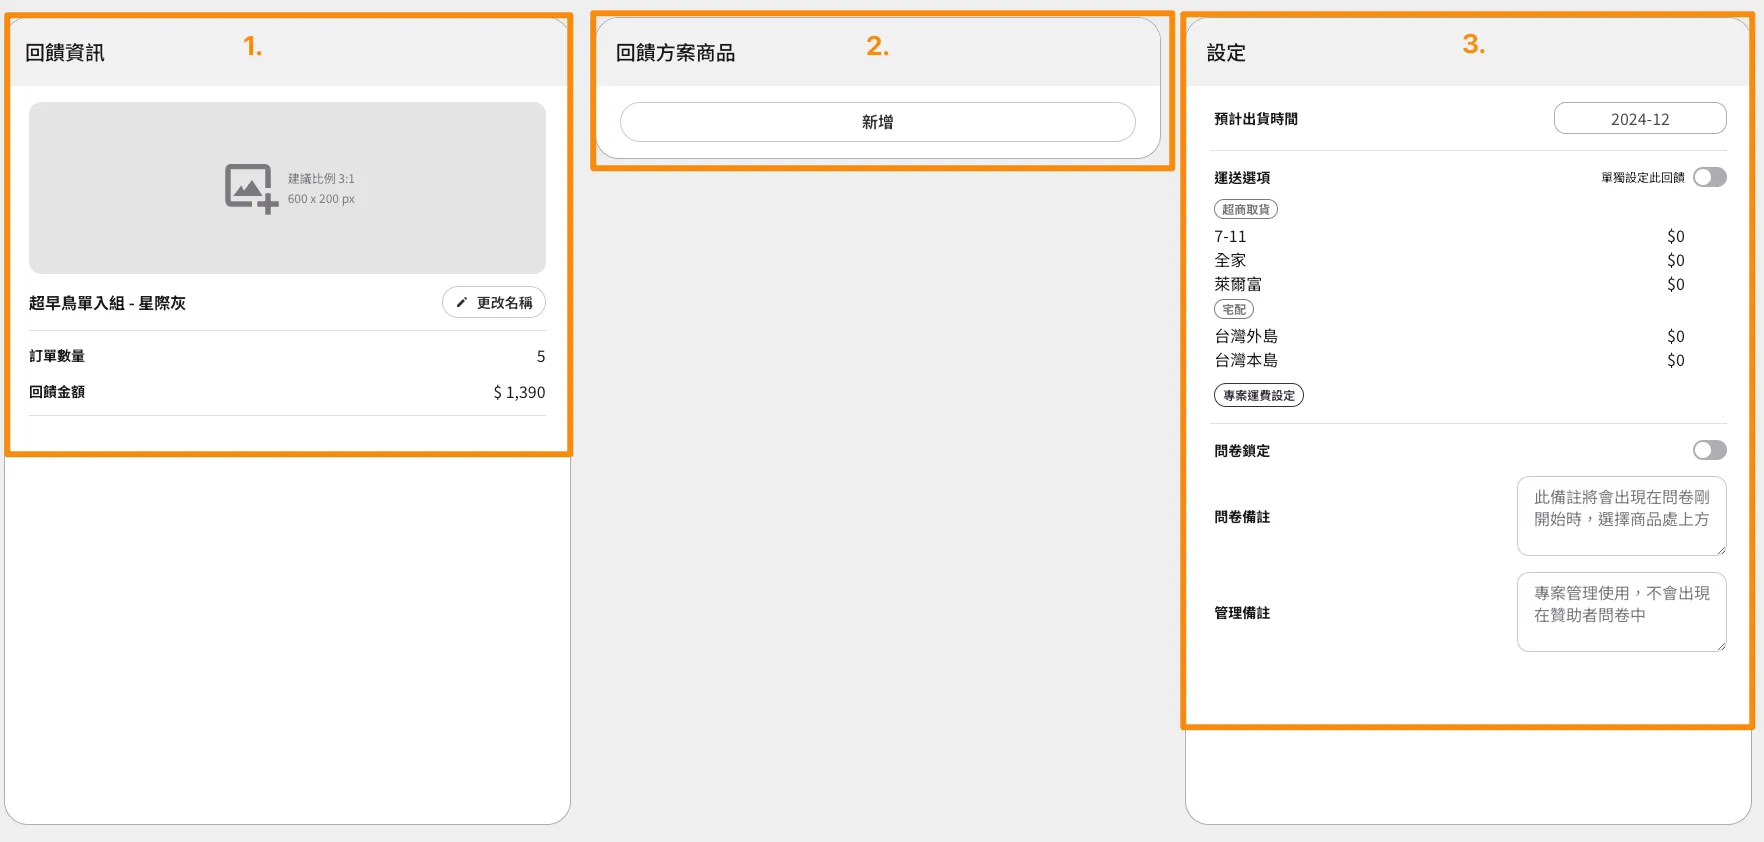Screen dimensions: 1764x842
Task: Click the 萊爾富 shipping option
Action: 1238,285
